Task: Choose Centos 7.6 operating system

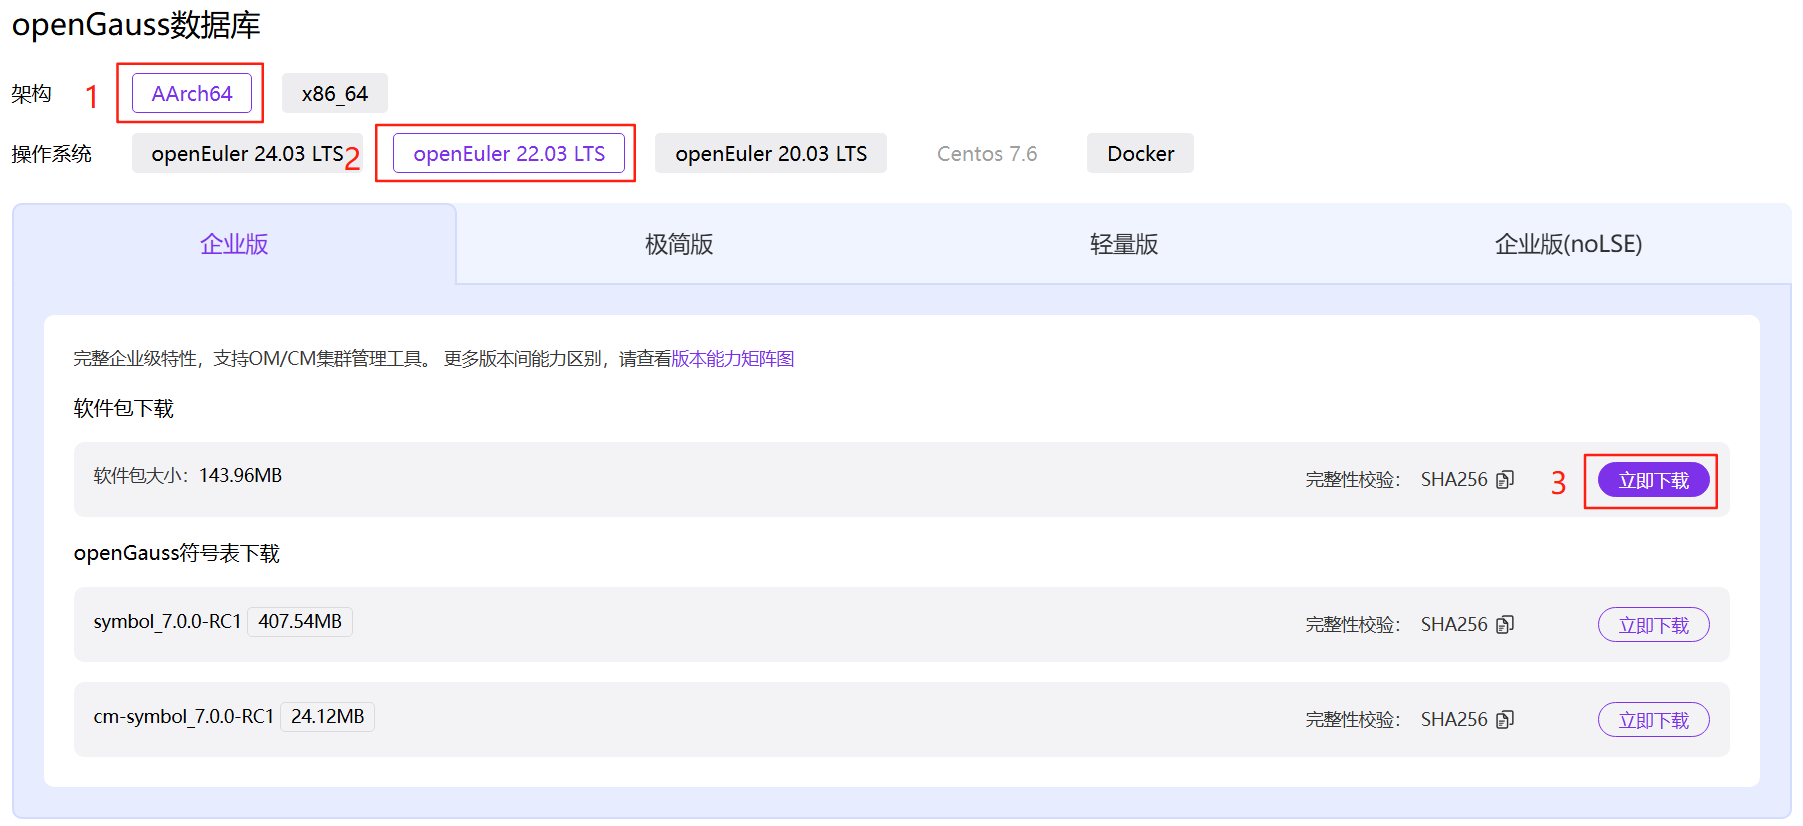Action: click(987, 153)
